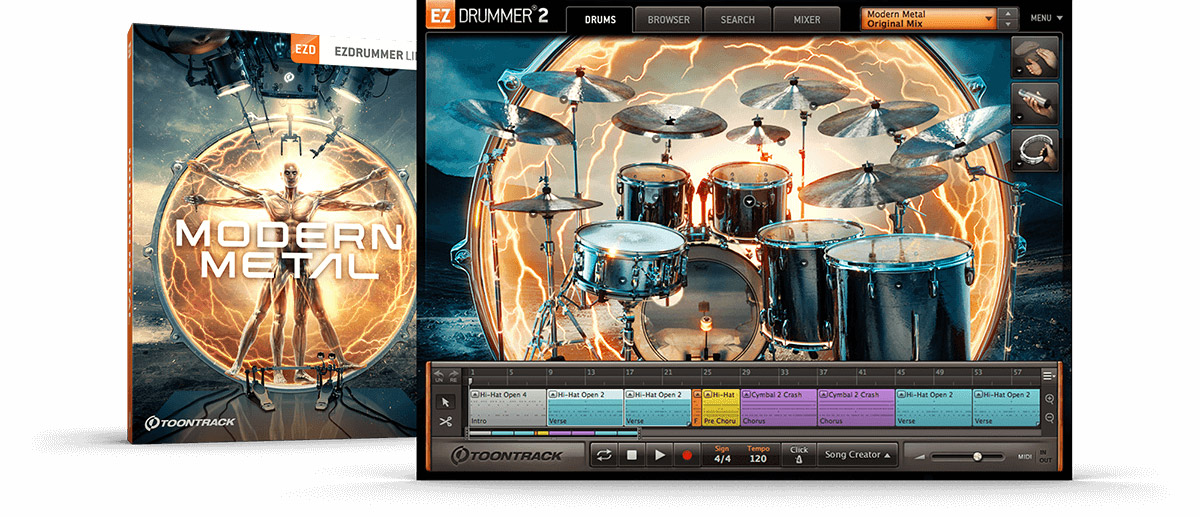Zoom in on the song track
This screenshot has height=517, width=1200.
[1049, 398]
